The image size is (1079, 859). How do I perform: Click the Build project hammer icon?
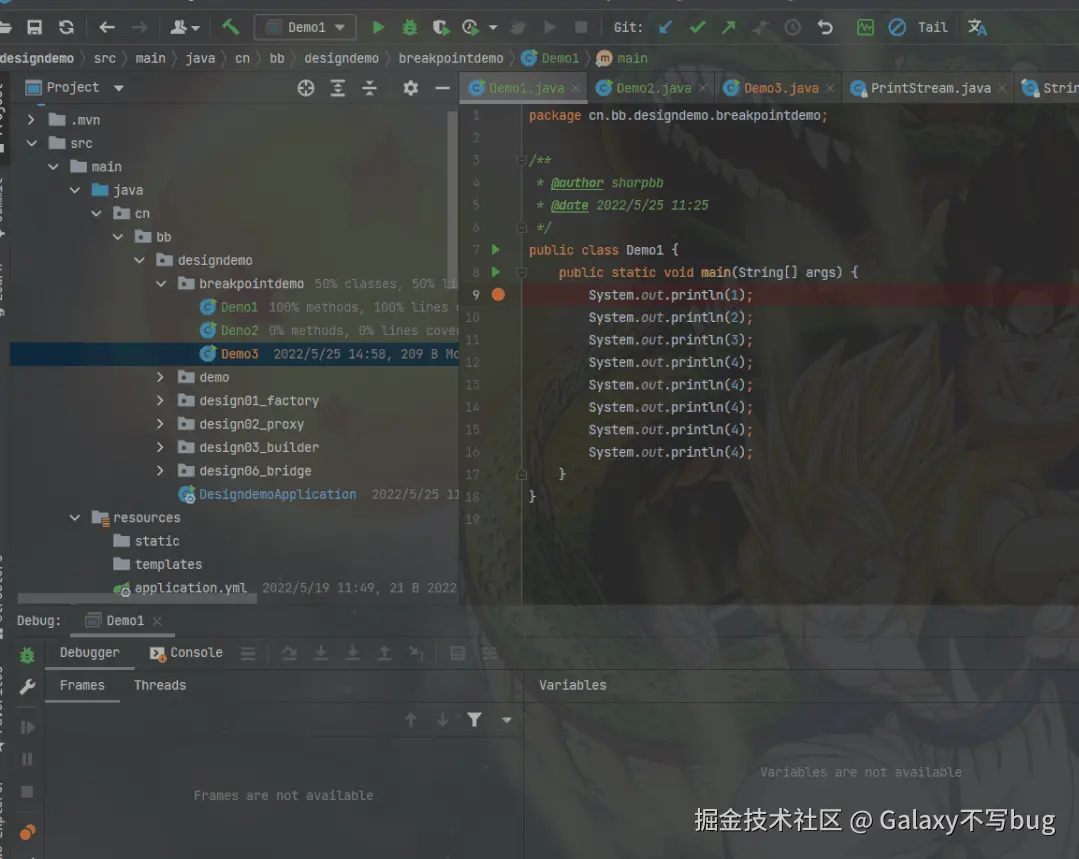pos(230,27)
